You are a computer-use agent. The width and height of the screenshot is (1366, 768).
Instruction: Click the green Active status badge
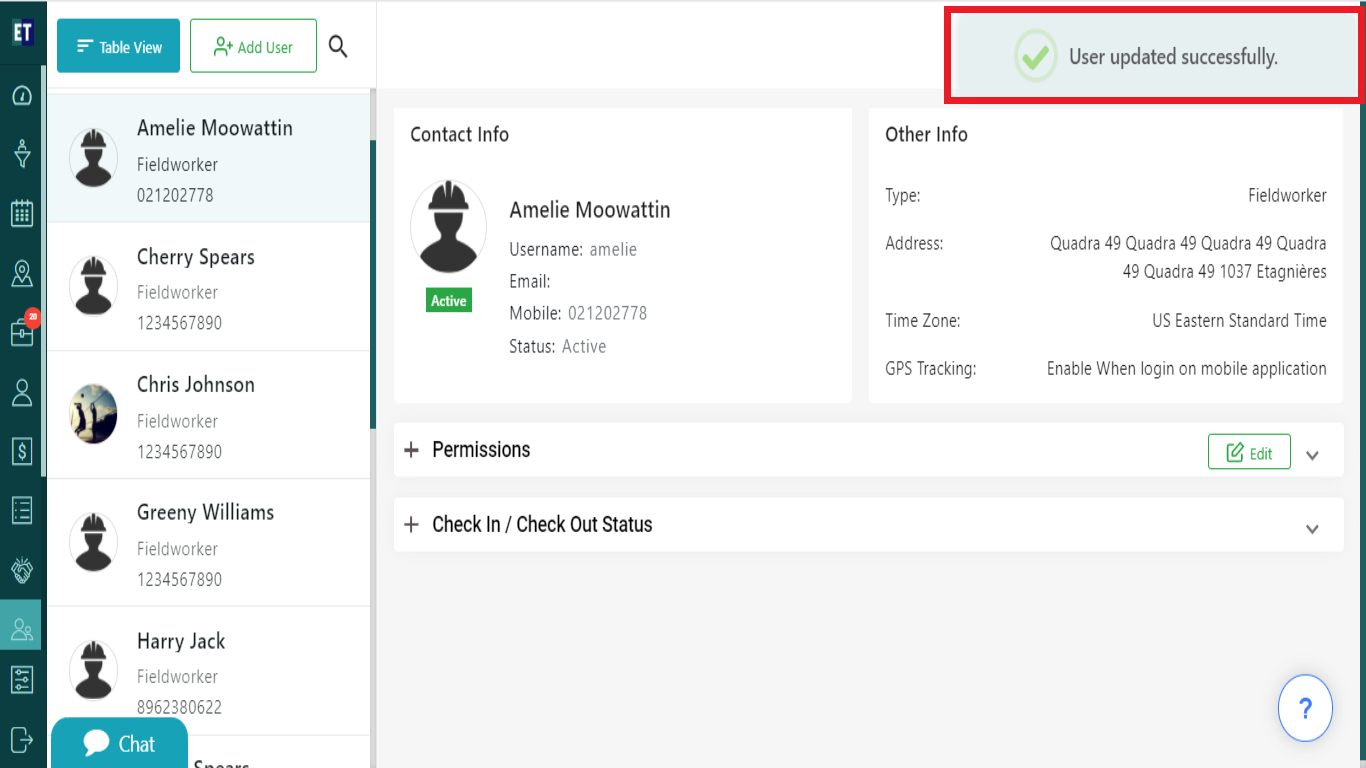[448, 301]
